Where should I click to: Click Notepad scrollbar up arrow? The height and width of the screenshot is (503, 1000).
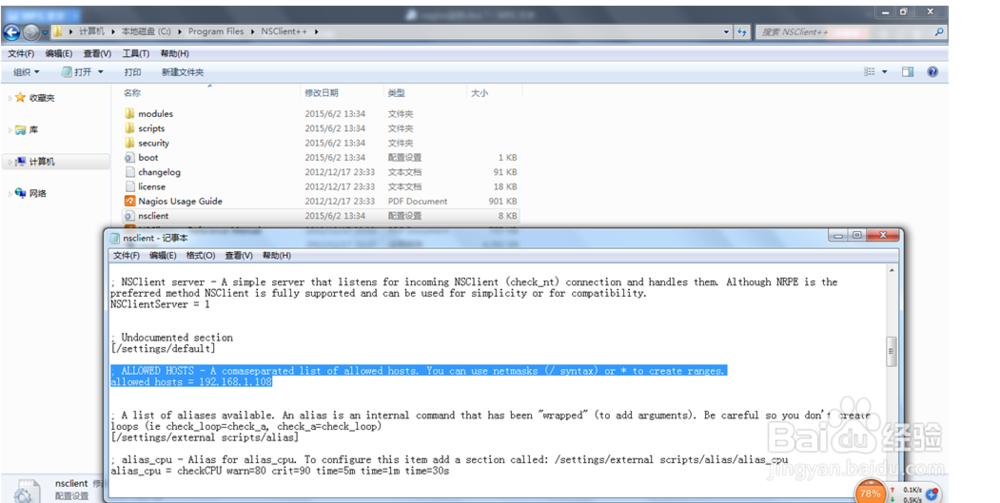pyautogui.click(x=891, y=272)
